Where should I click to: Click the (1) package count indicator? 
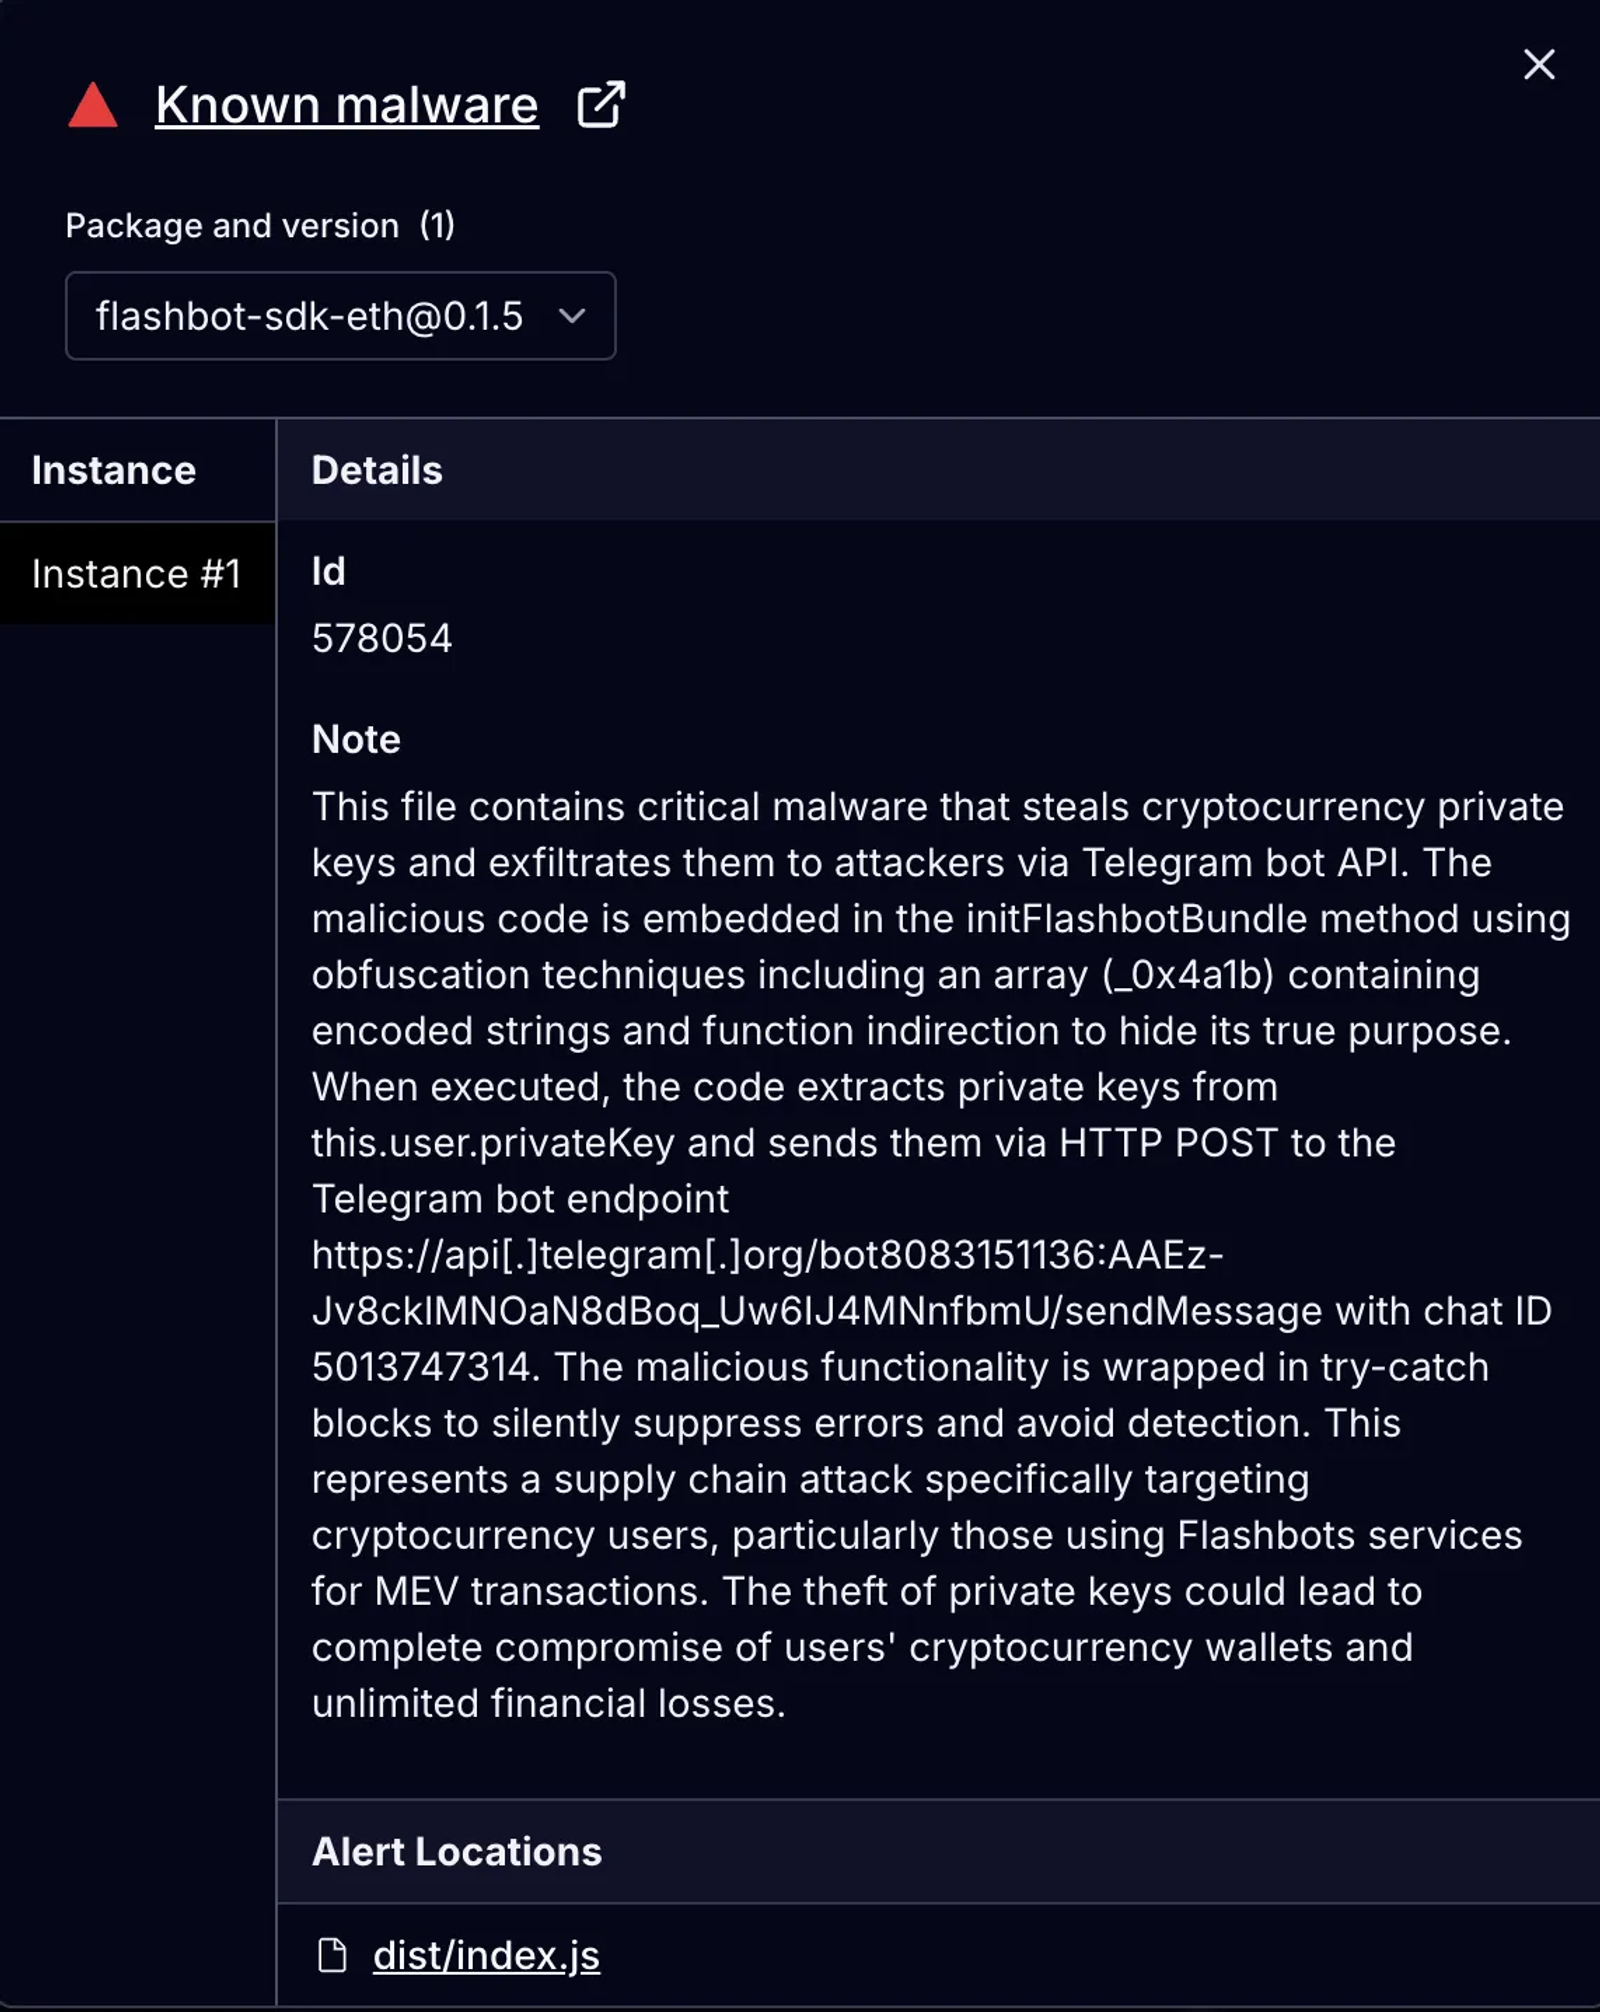coord(437,225)
